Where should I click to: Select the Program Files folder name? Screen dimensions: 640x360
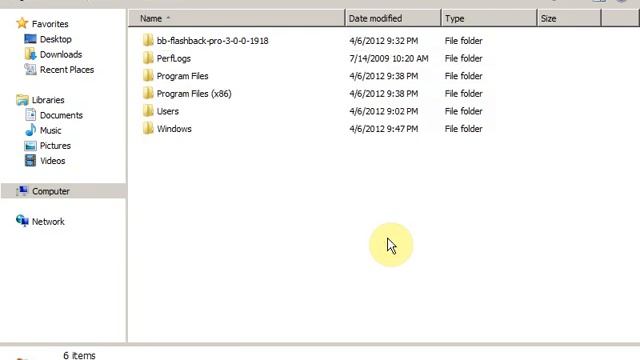point(182,76)
